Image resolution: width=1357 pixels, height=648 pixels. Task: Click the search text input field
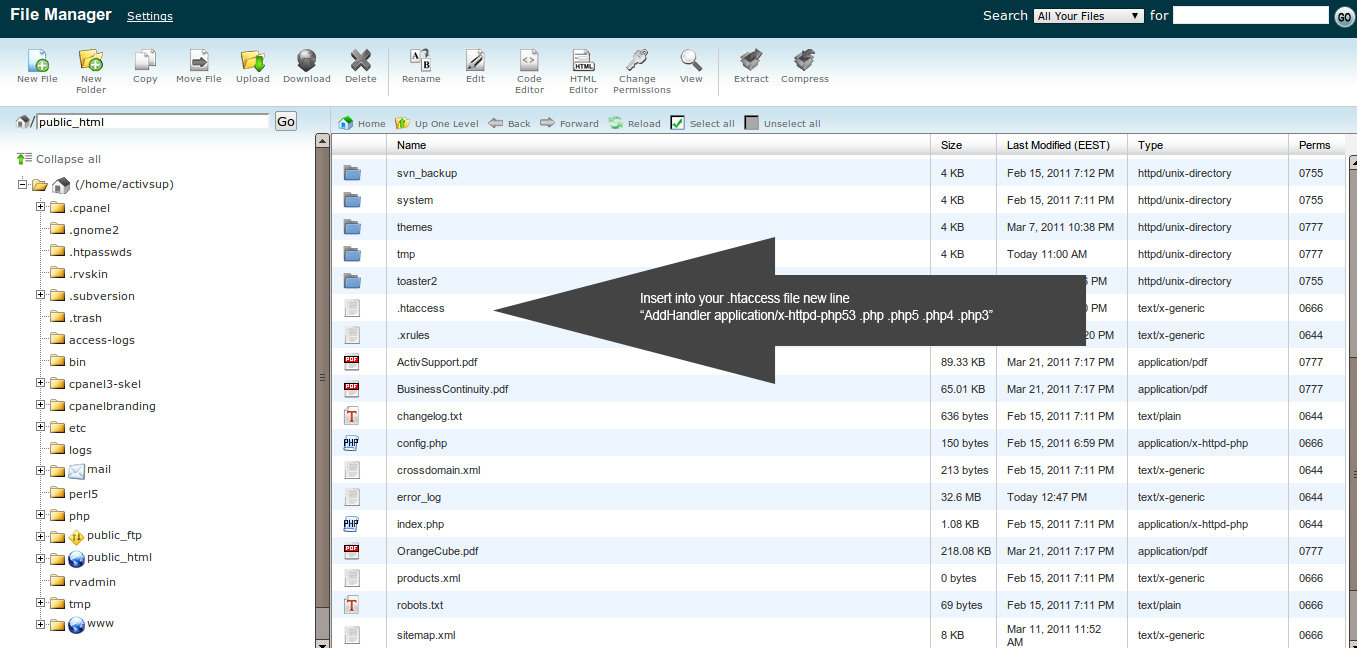coord(1250,16)
